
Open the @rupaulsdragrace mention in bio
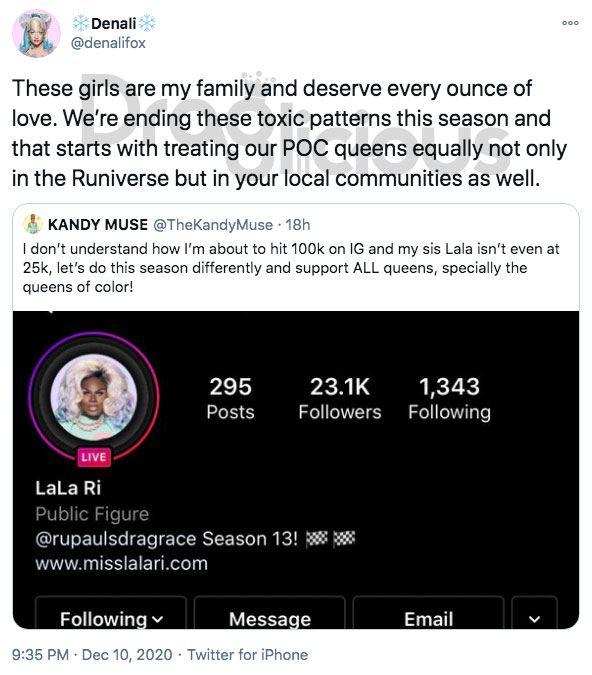[x=116, y=539]
